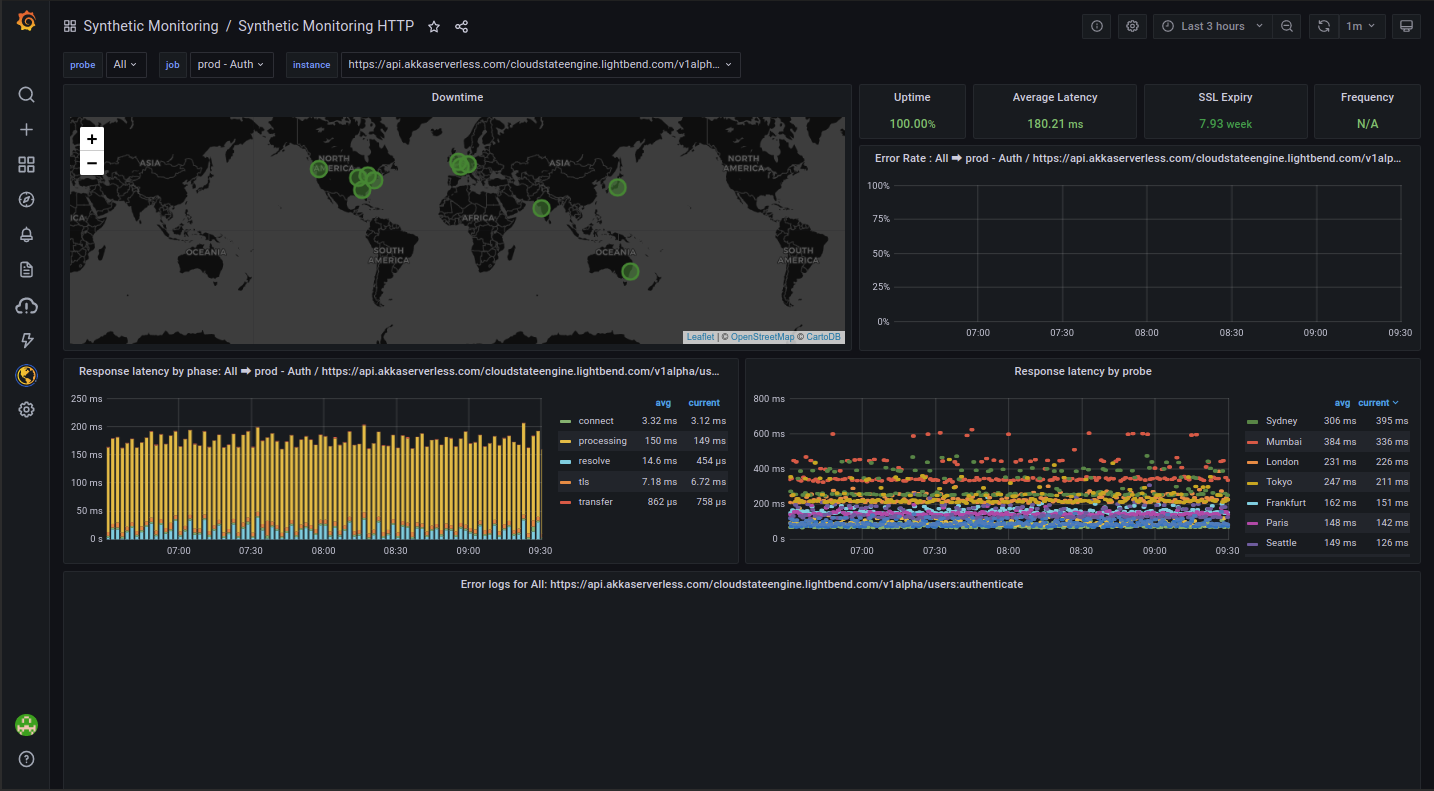Star this dashboard as favorite
Screen dimensions: 1434x791
(434, 27)
